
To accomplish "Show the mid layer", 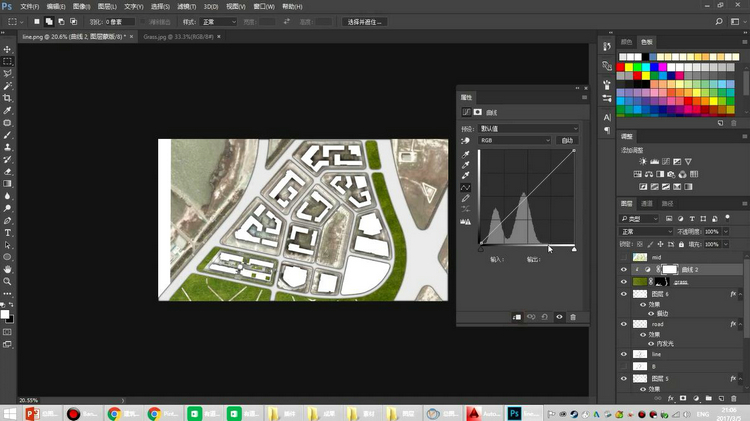I will click(x=624, y=257).
